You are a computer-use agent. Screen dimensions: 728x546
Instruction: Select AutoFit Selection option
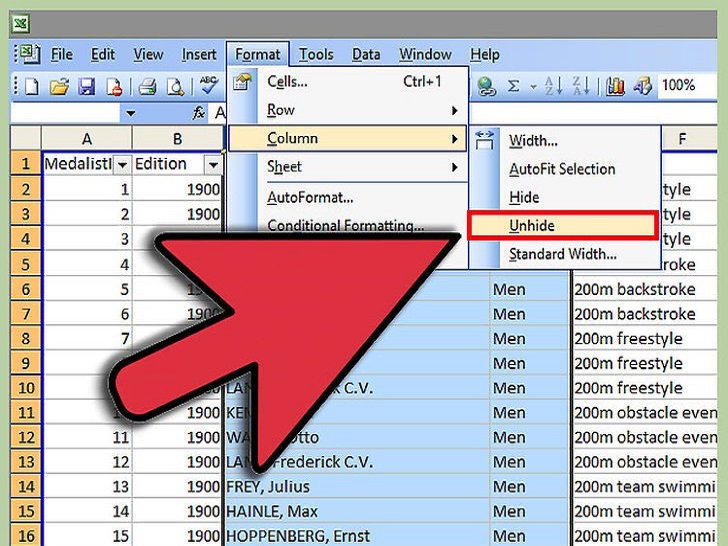(565, 169)
